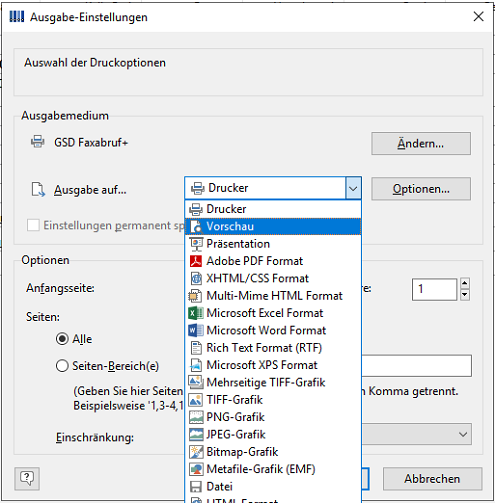Choose the Microsoft Excel Format icon
Image resolution: width=495 pixels, height=504 pixels.
coord(196,313)
